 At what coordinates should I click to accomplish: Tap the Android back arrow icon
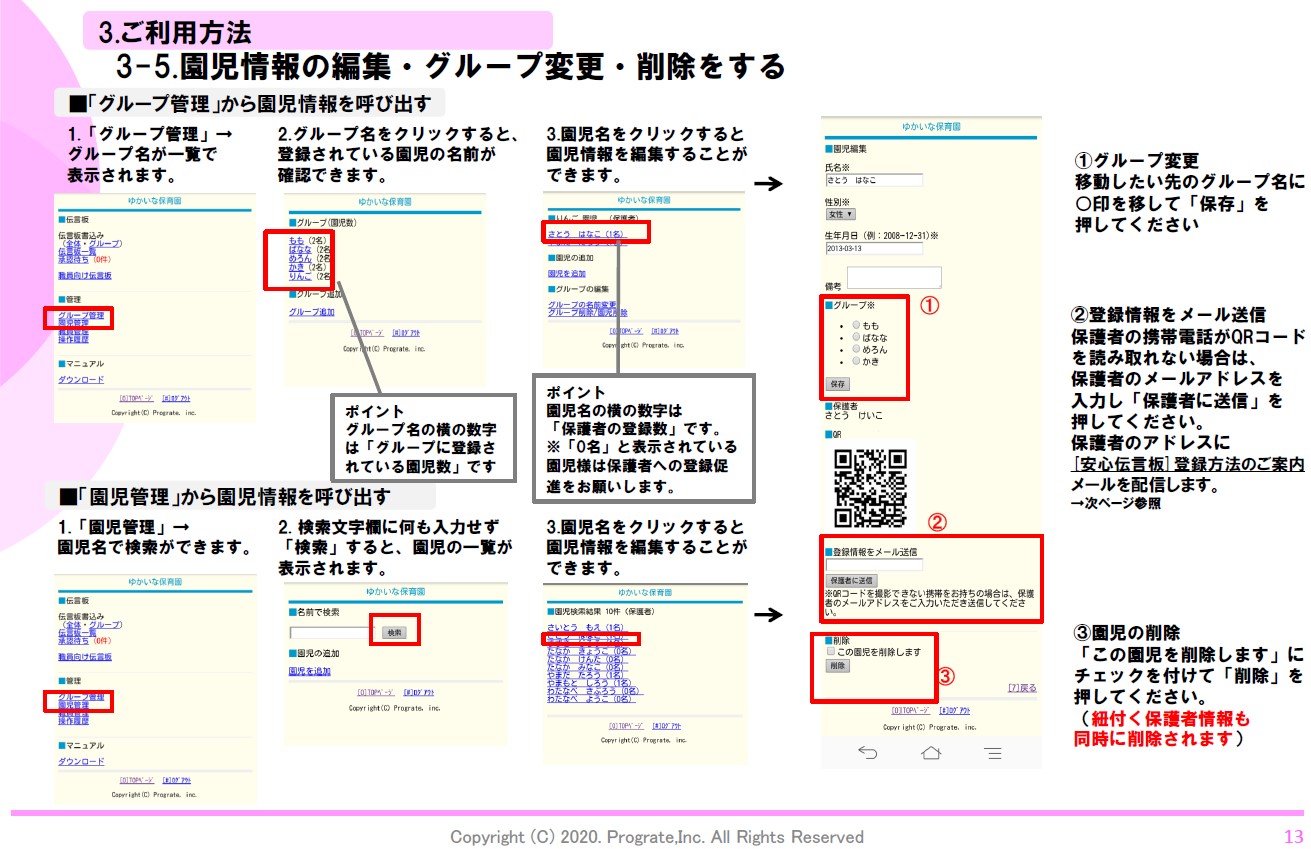[867, 753]
